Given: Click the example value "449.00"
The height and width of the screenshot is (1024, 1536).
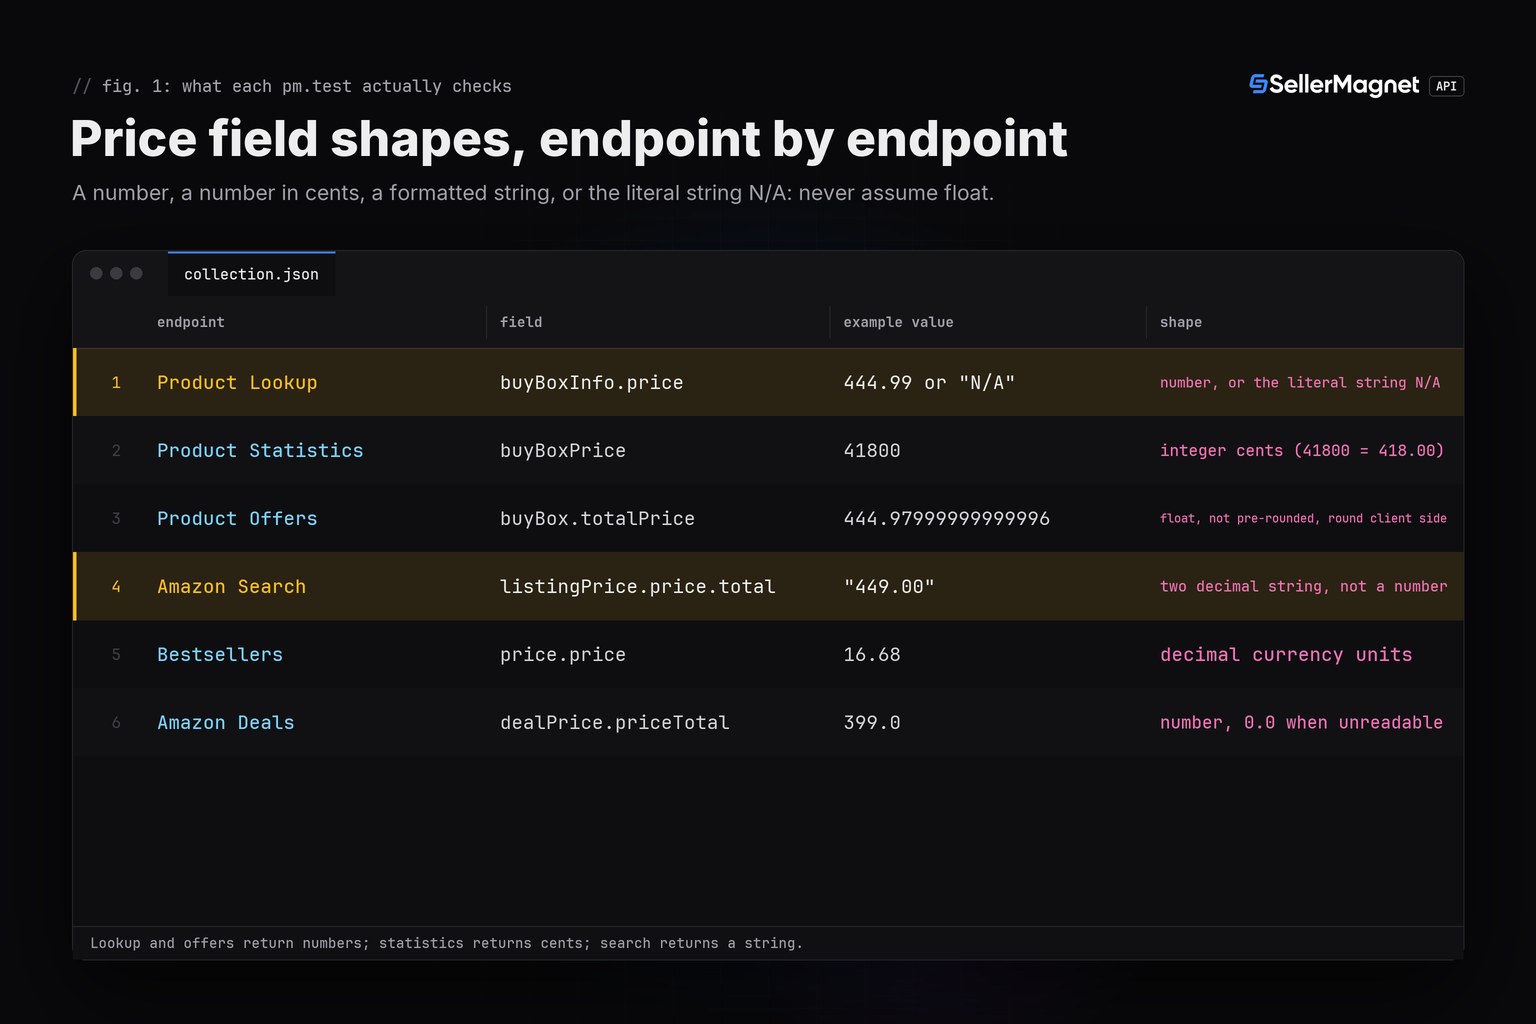Looking at the screenshot, I should (889, 586).
